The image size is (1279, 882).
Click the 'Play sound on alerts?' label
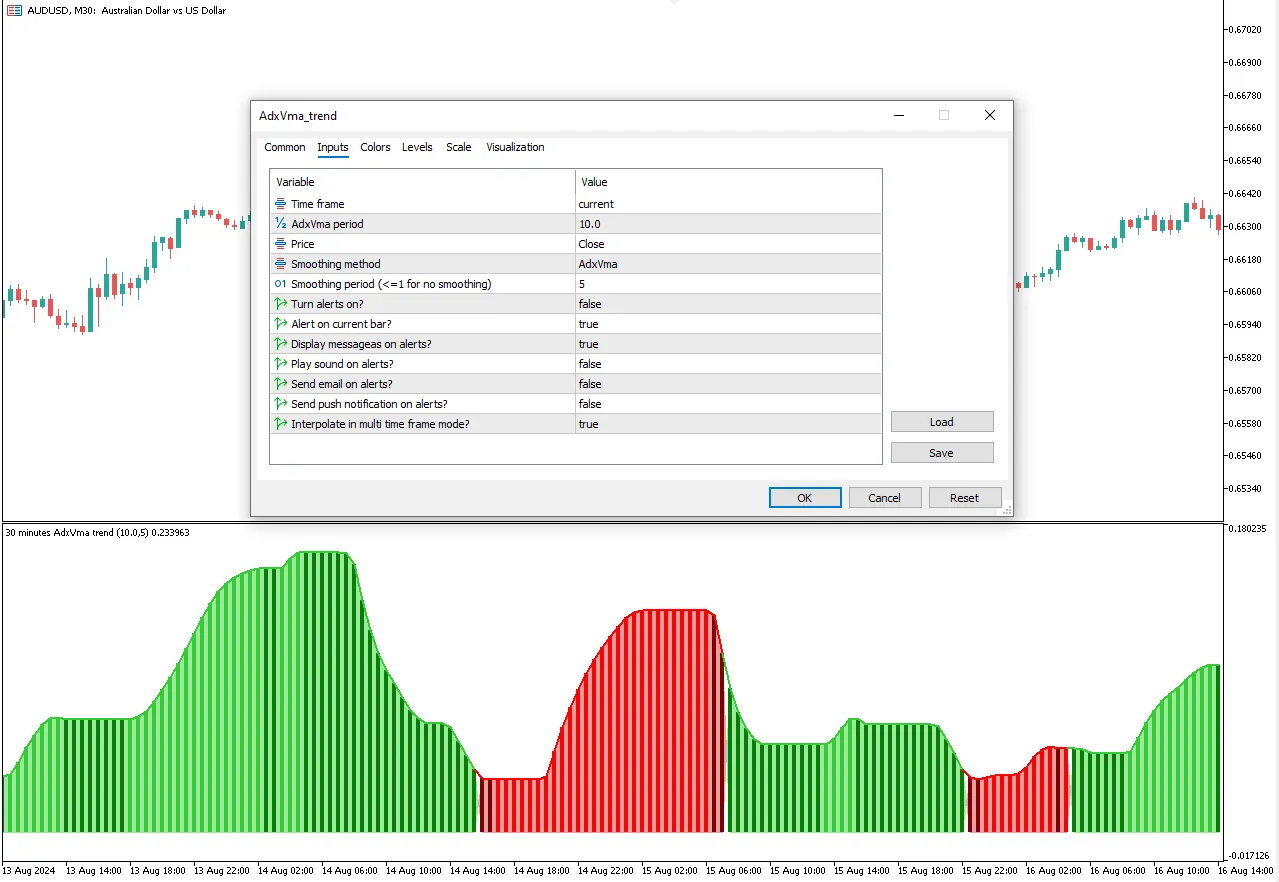[x=342, y=364]
